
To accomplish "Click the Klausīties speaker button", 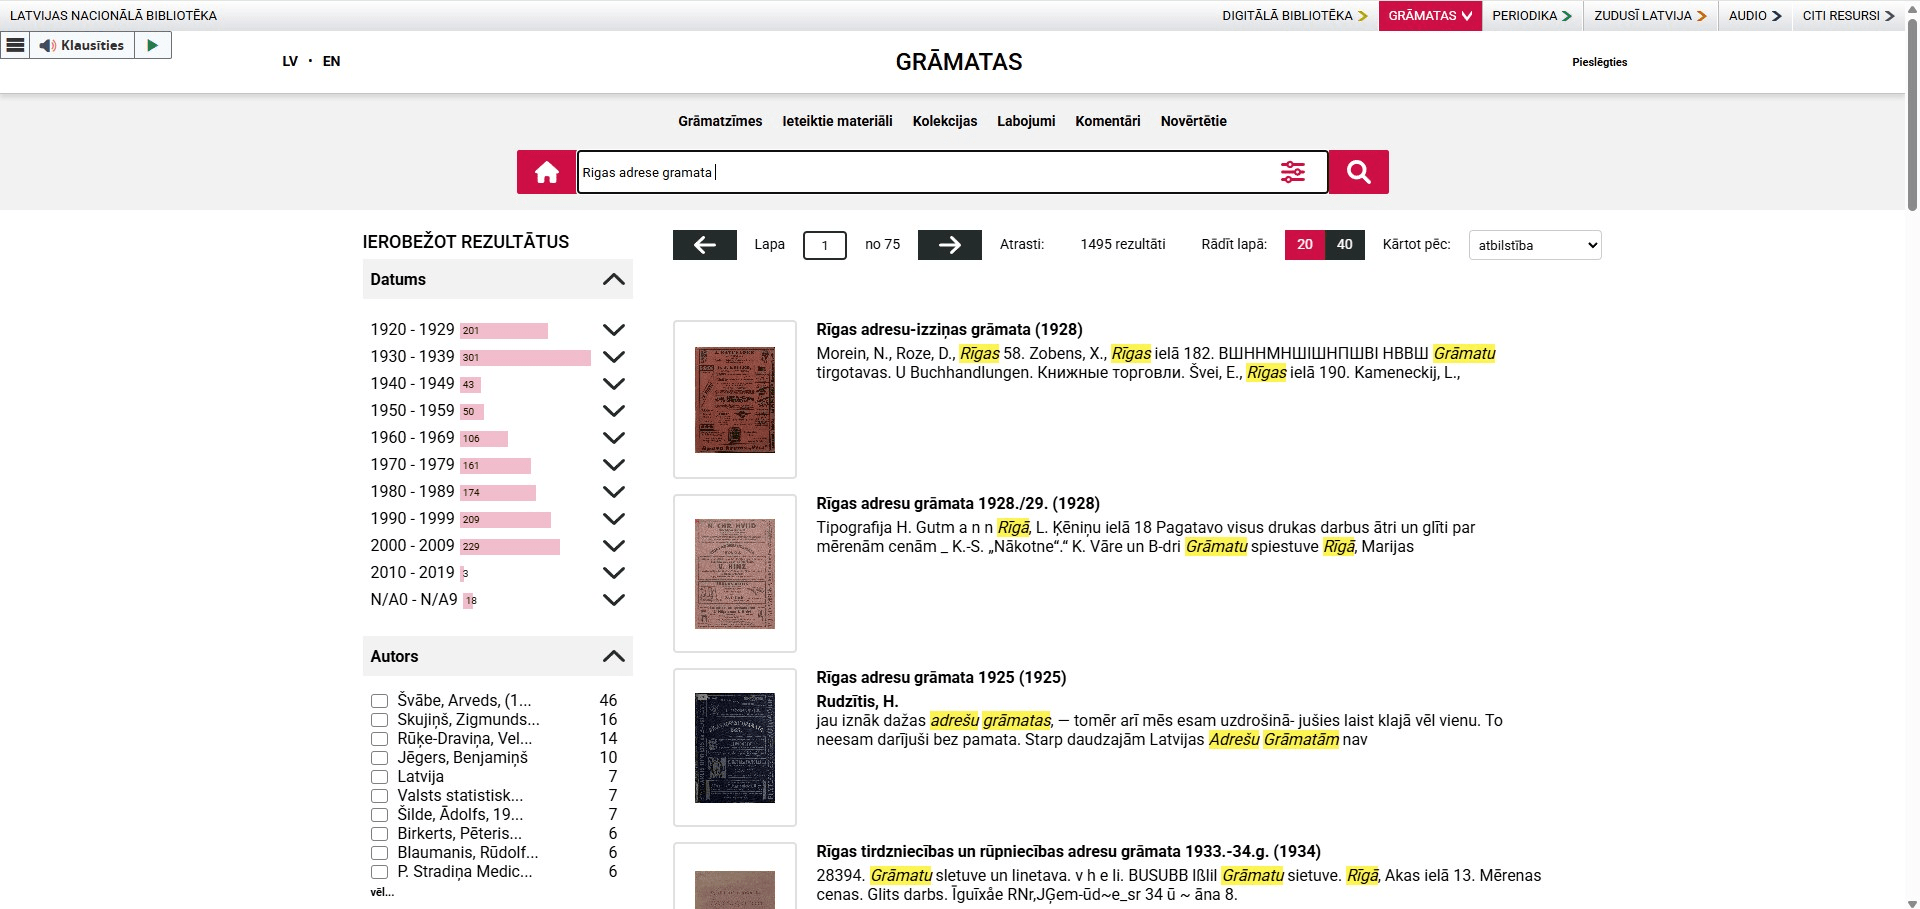I will 82,45.
